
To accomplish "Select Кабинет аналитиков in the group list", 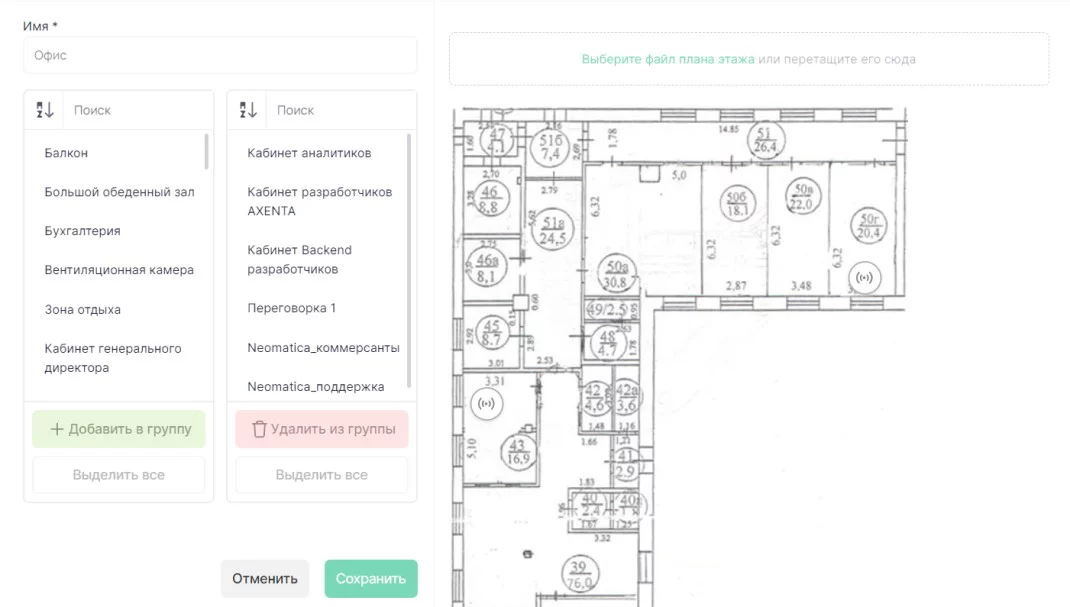I will coord(309,153).
